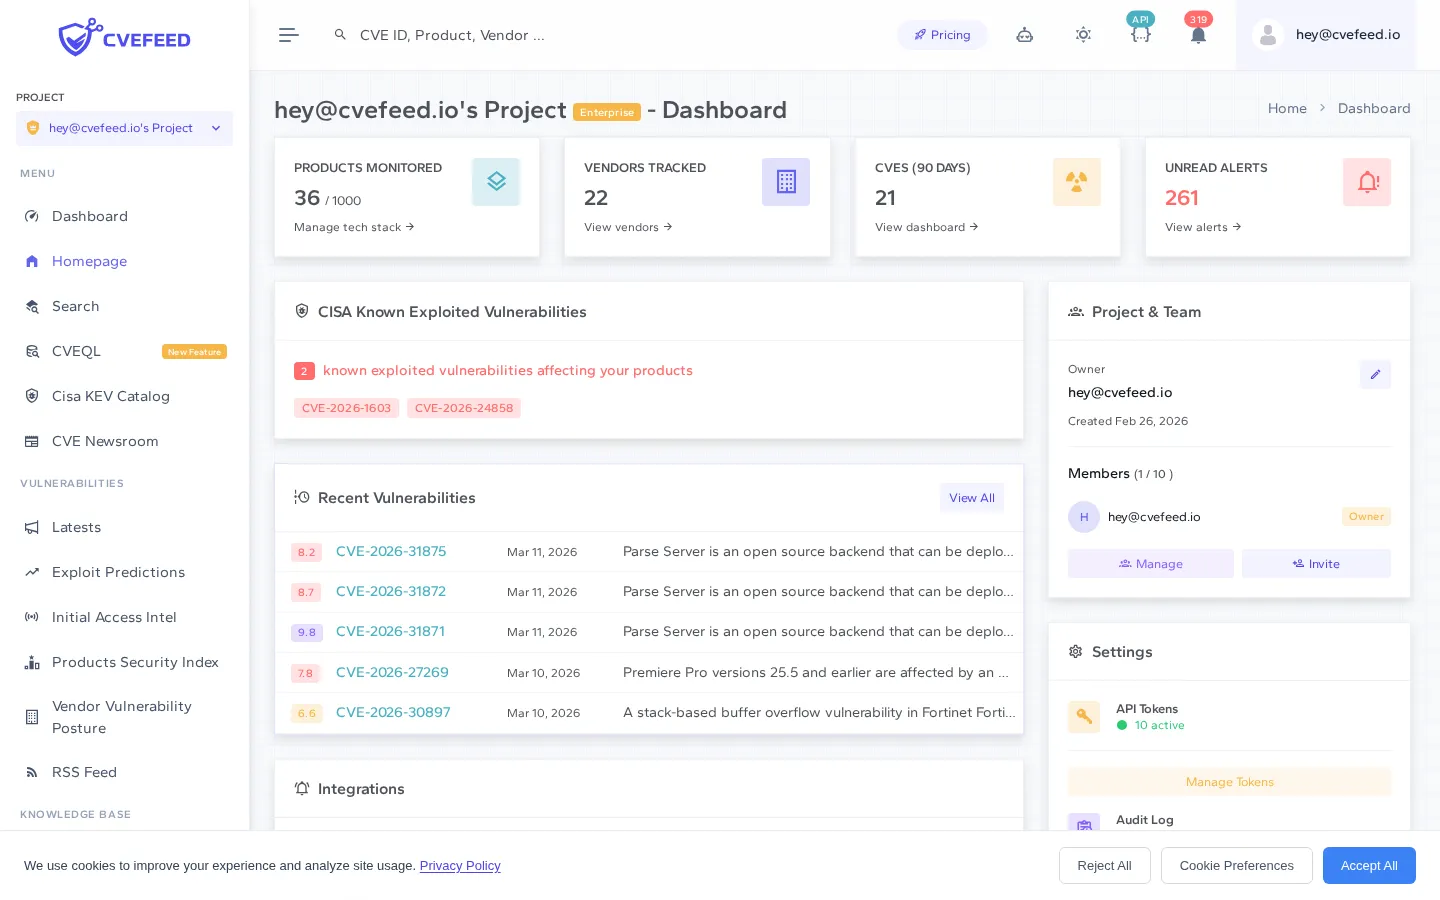Switch to the Homepage menu item
1440x900 pixels.
point(89,261)
